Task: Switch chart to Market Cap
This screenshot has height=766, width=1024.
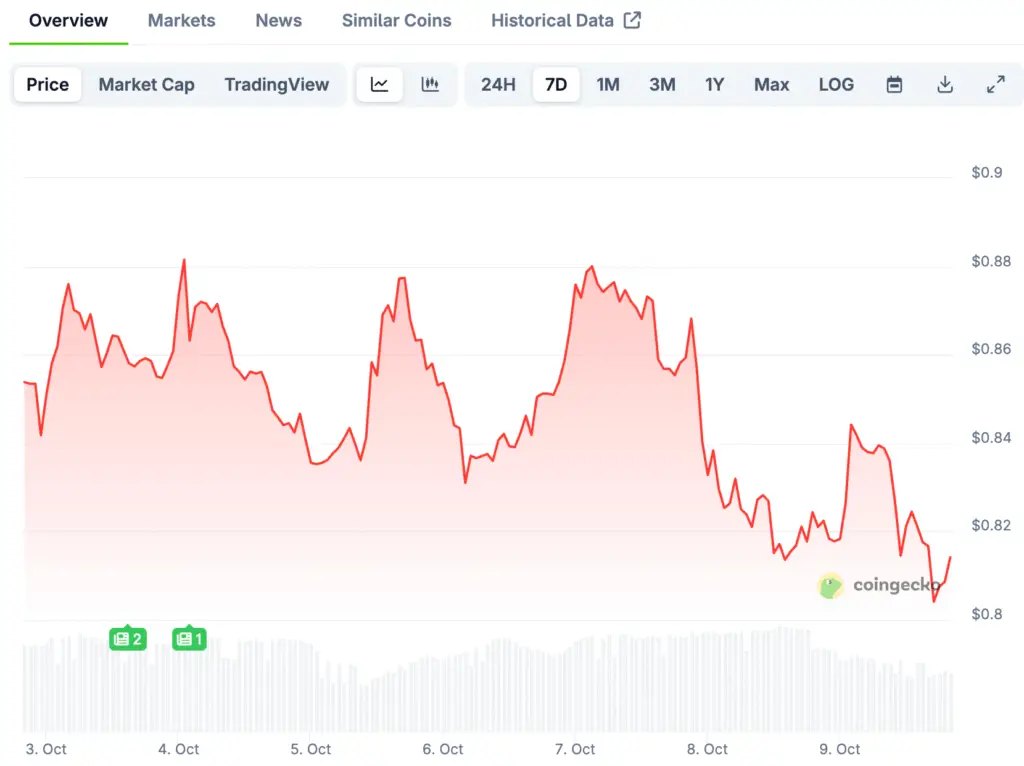Action: click(x=146, y=85)
